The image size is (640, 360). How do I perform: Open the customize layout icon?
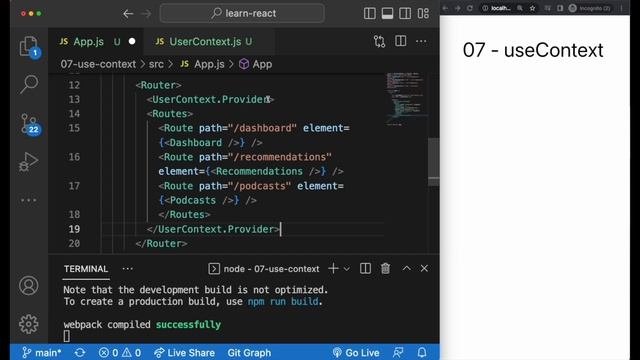[423, 13]
